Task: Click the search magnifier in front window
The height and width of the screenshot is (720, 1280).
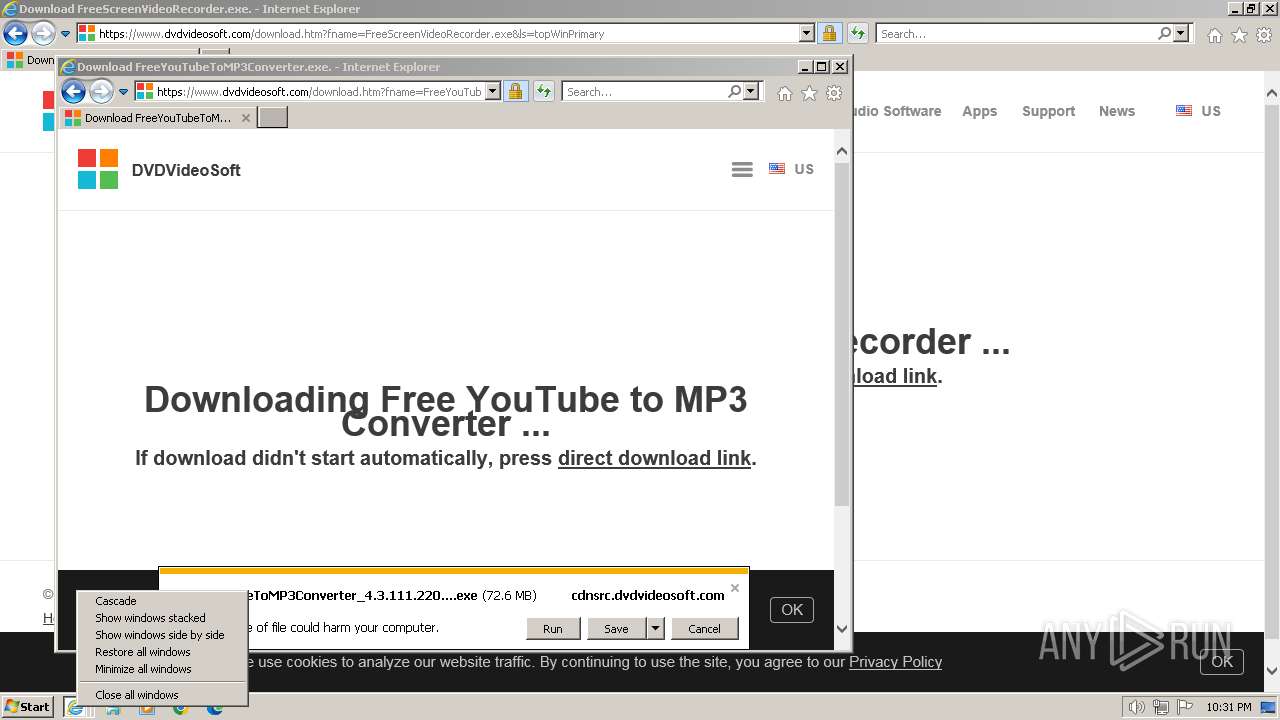Action: click(735, 91)
